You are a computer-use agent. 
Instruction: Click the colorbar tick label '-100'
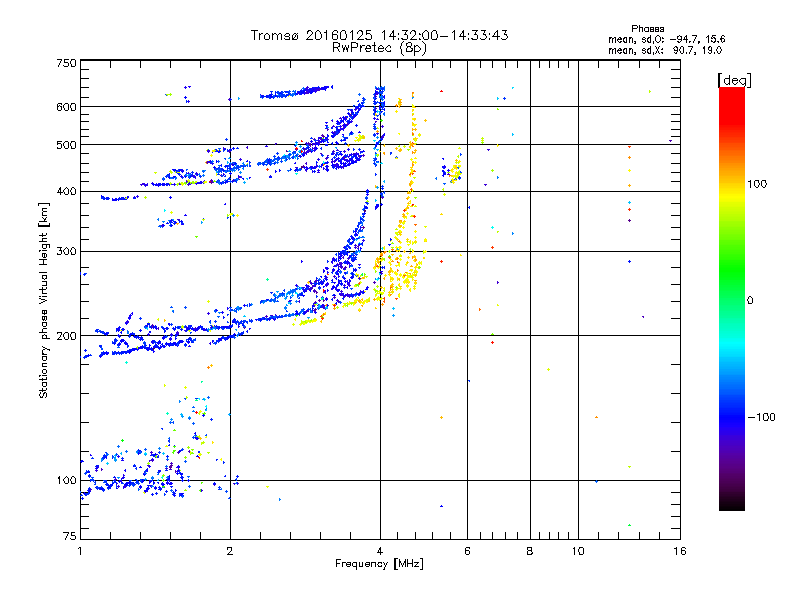(x=762, y=417)
